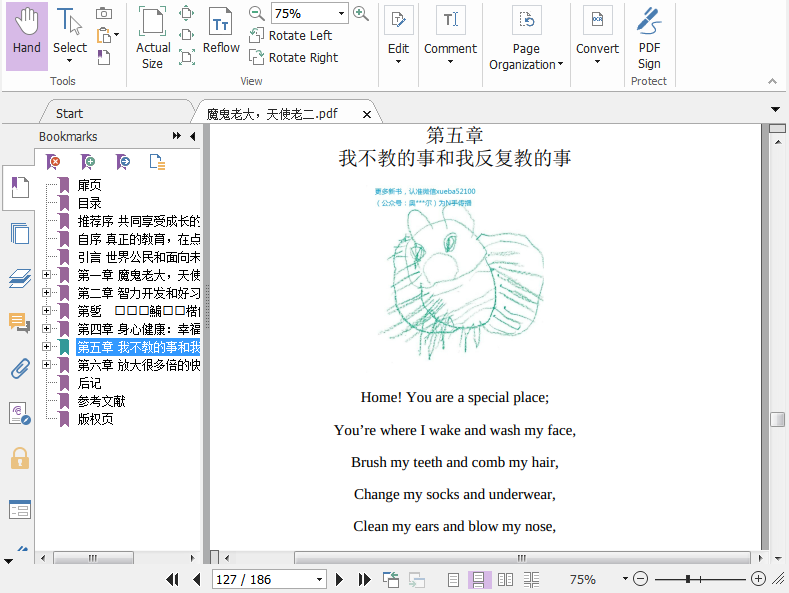
Task: Expand the 第一章 bookmark node
Action: pyautogui.click(x=46, y=275)
